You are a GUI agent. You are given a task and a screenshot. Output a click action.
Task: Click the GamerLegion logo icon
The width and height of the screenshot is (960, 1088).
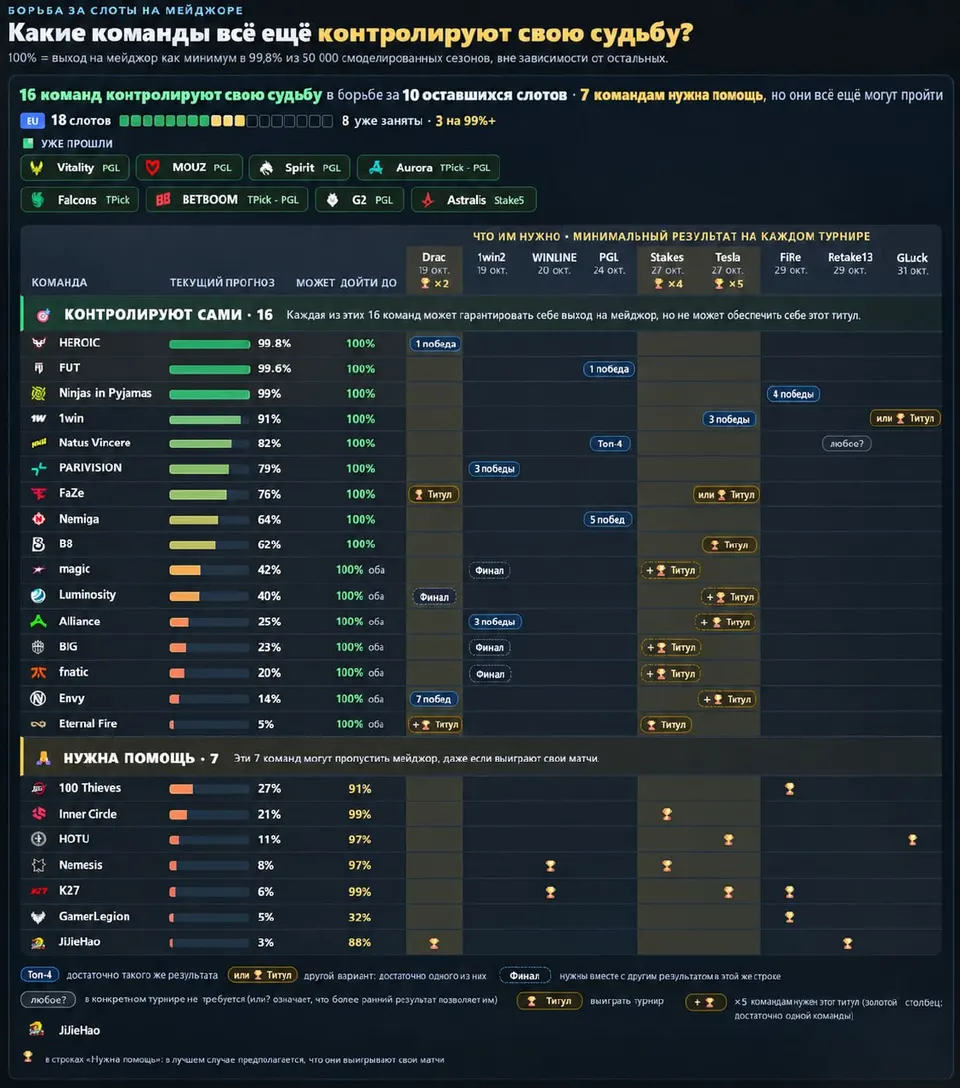[x=39, y=917]
